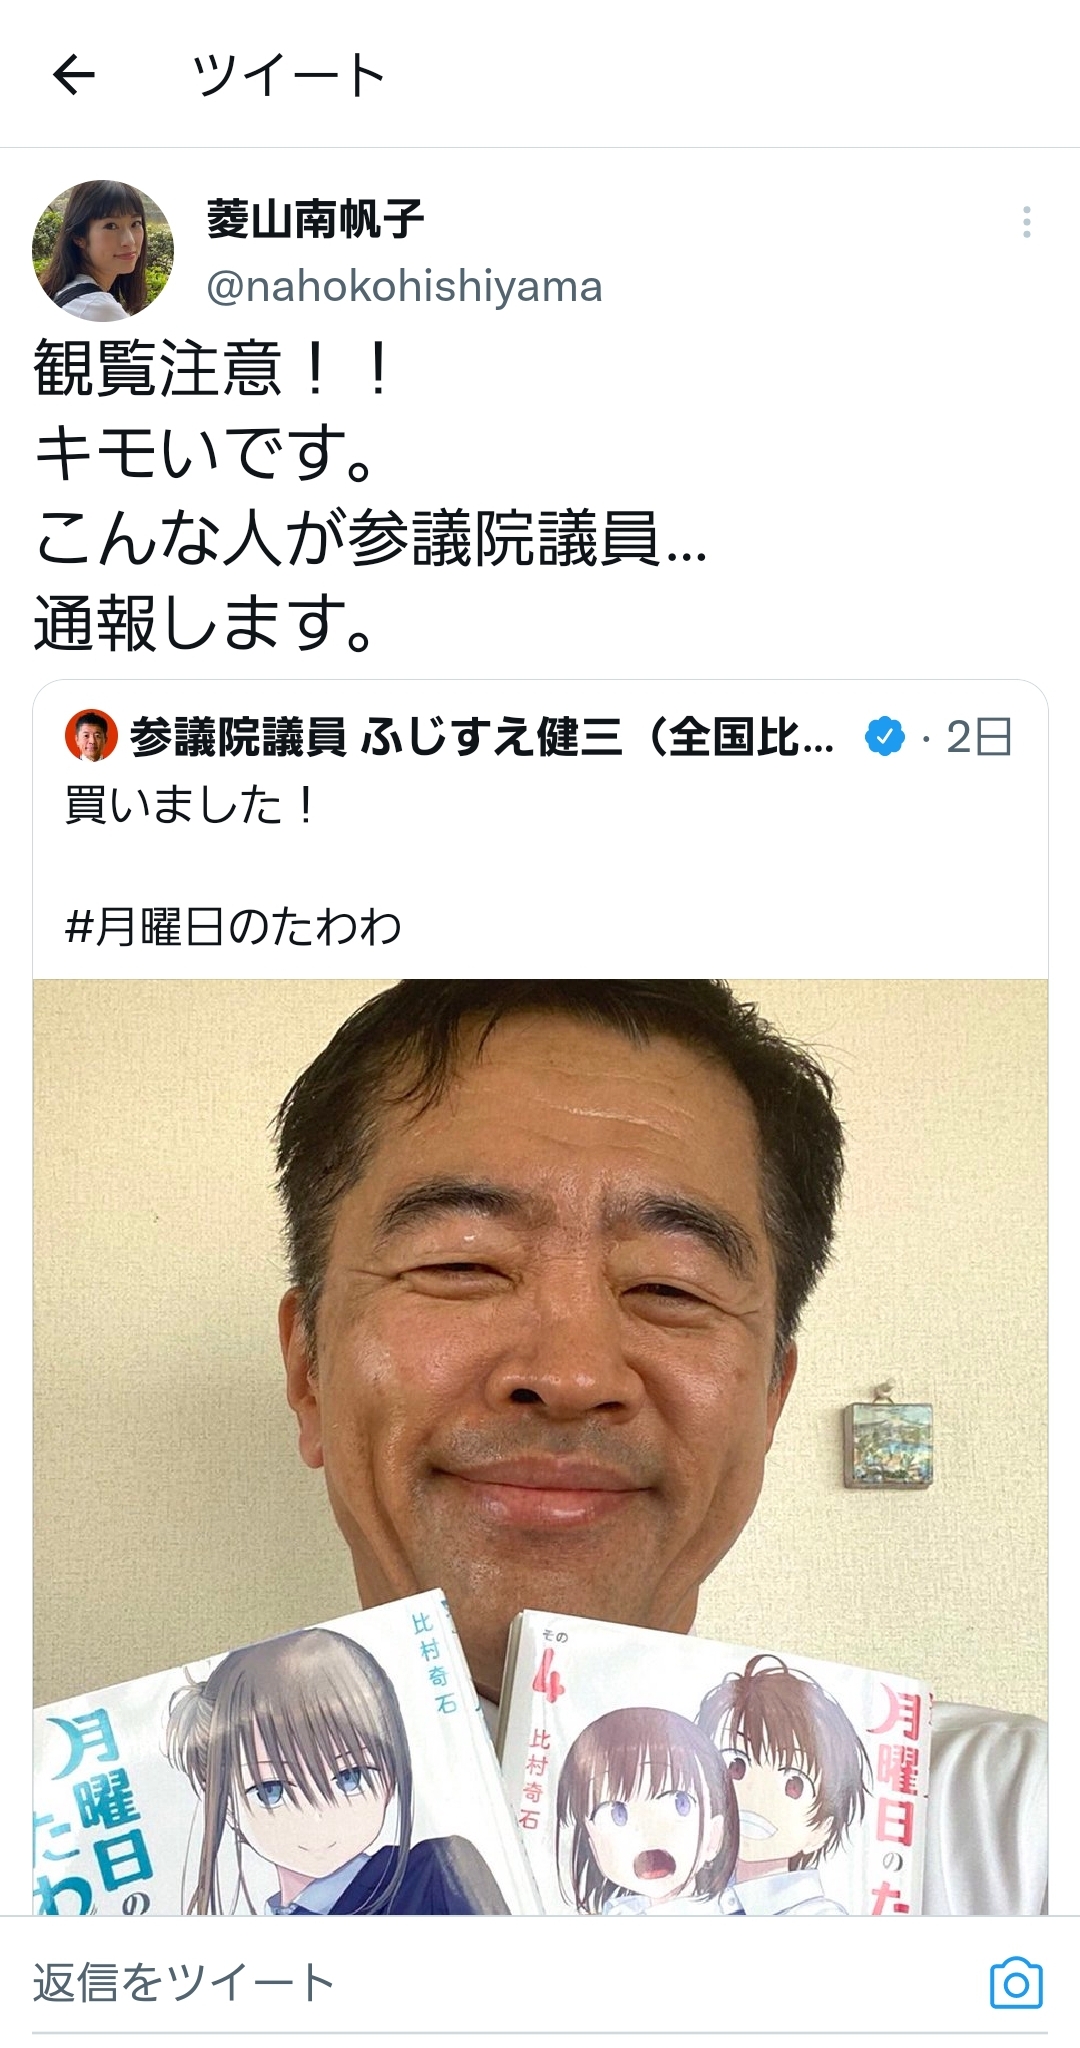The height and width of the screenshot is (2048, 1080).
Task: Open the @nahokohishiyama handle
Action: point(404,287)
